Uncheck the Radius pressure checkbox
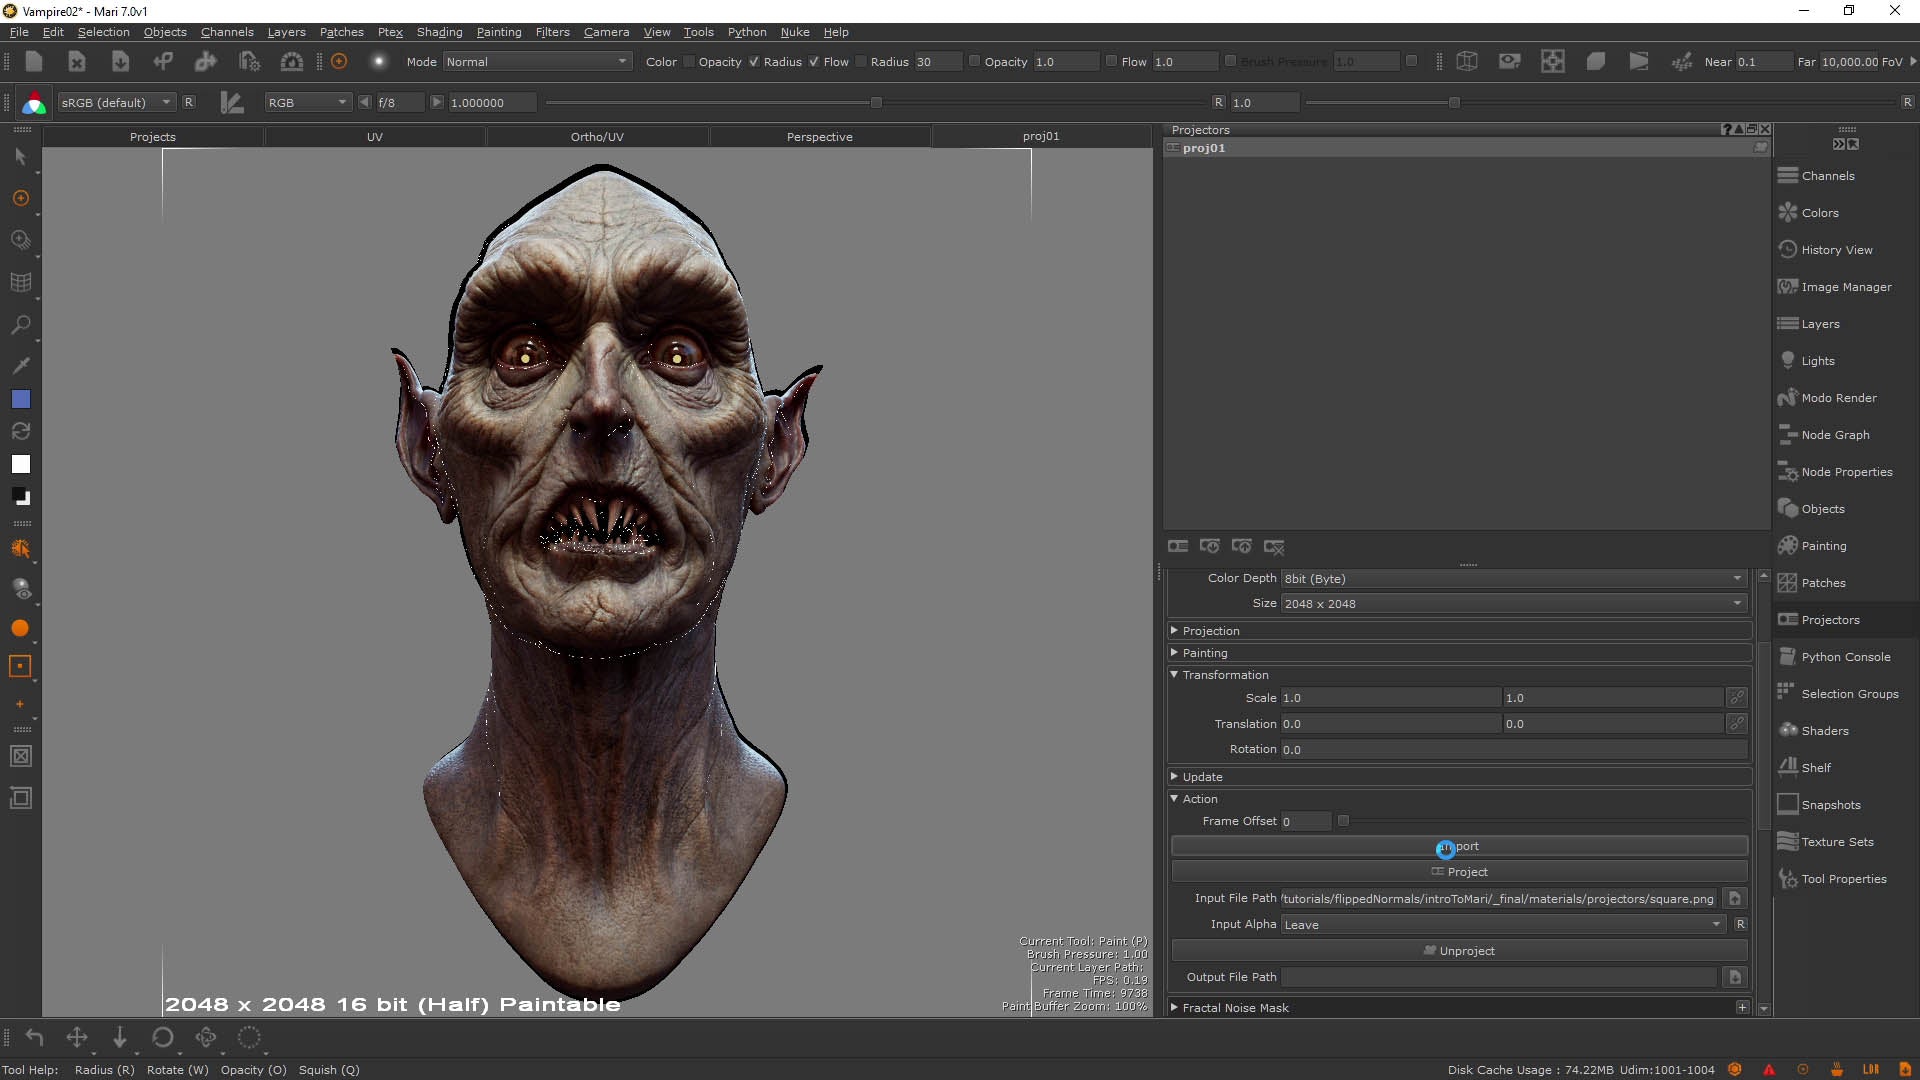 (x=754, y=62)
